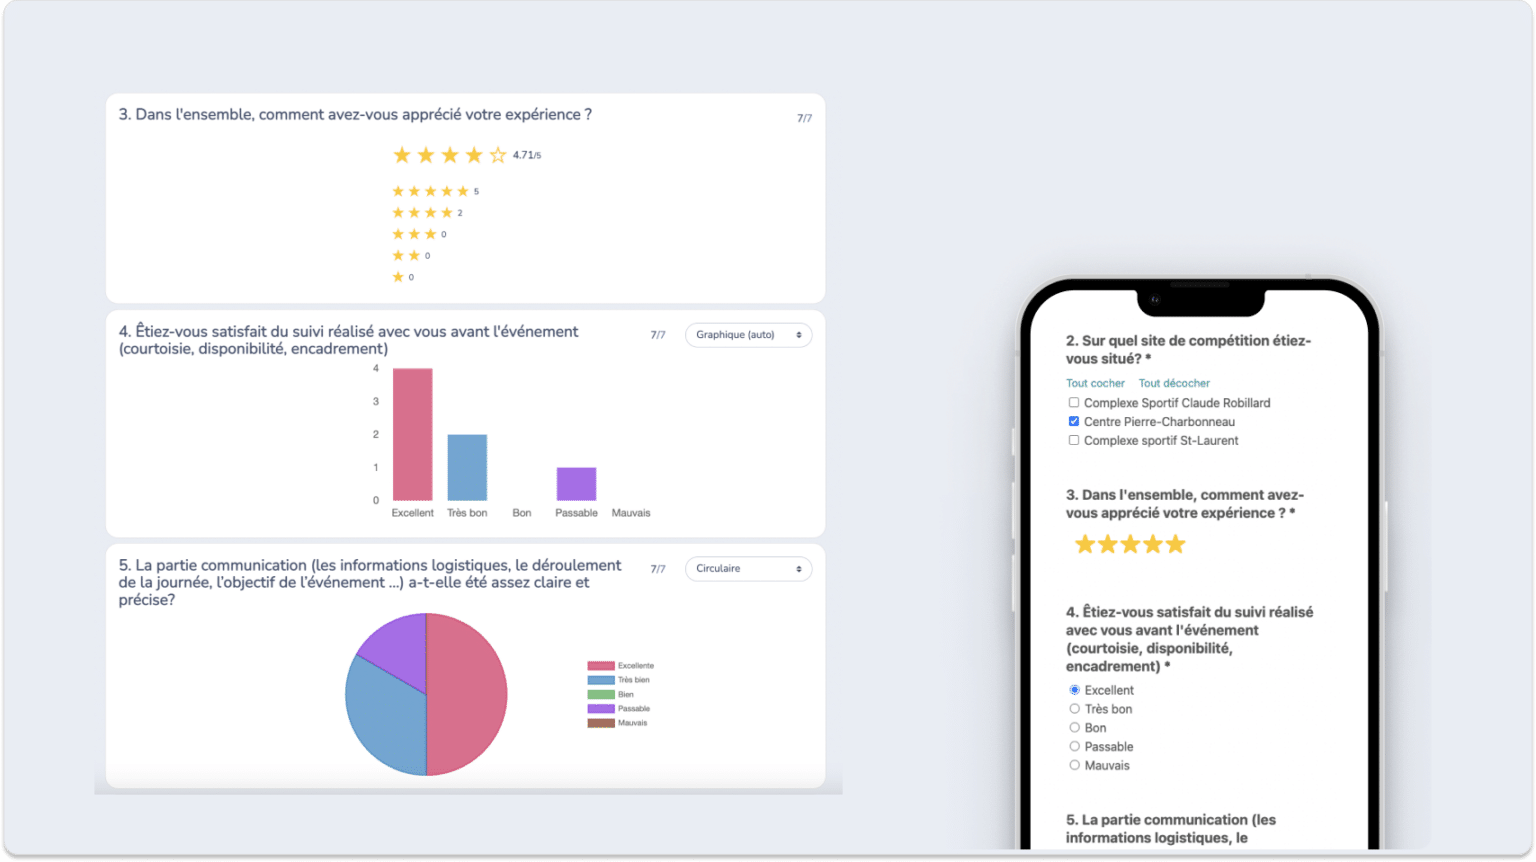Open the Circulaire chart type dropdown
This screenshot has height=862, width=1536.
click(748, 569)
